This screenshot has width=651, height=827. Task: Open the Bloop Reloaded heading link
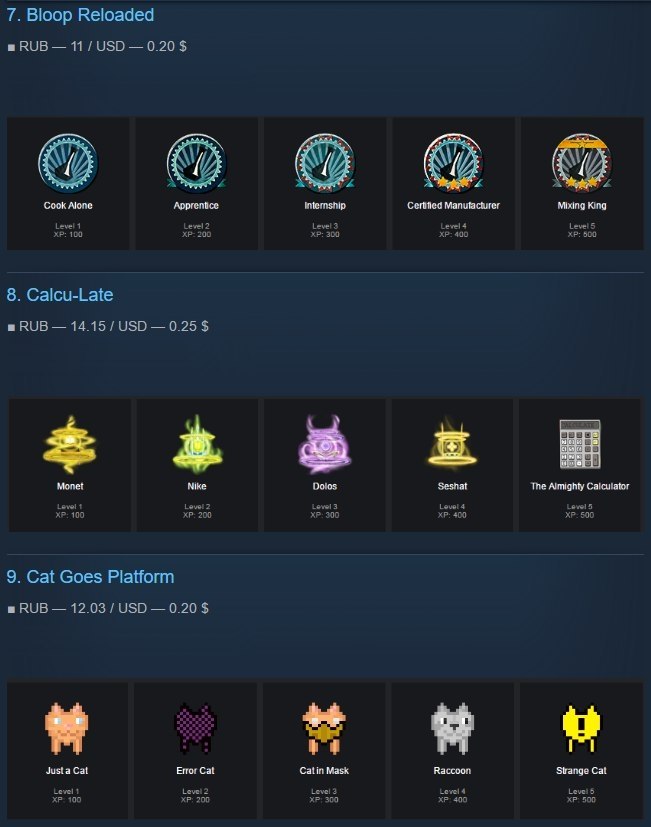coord(80,15)
